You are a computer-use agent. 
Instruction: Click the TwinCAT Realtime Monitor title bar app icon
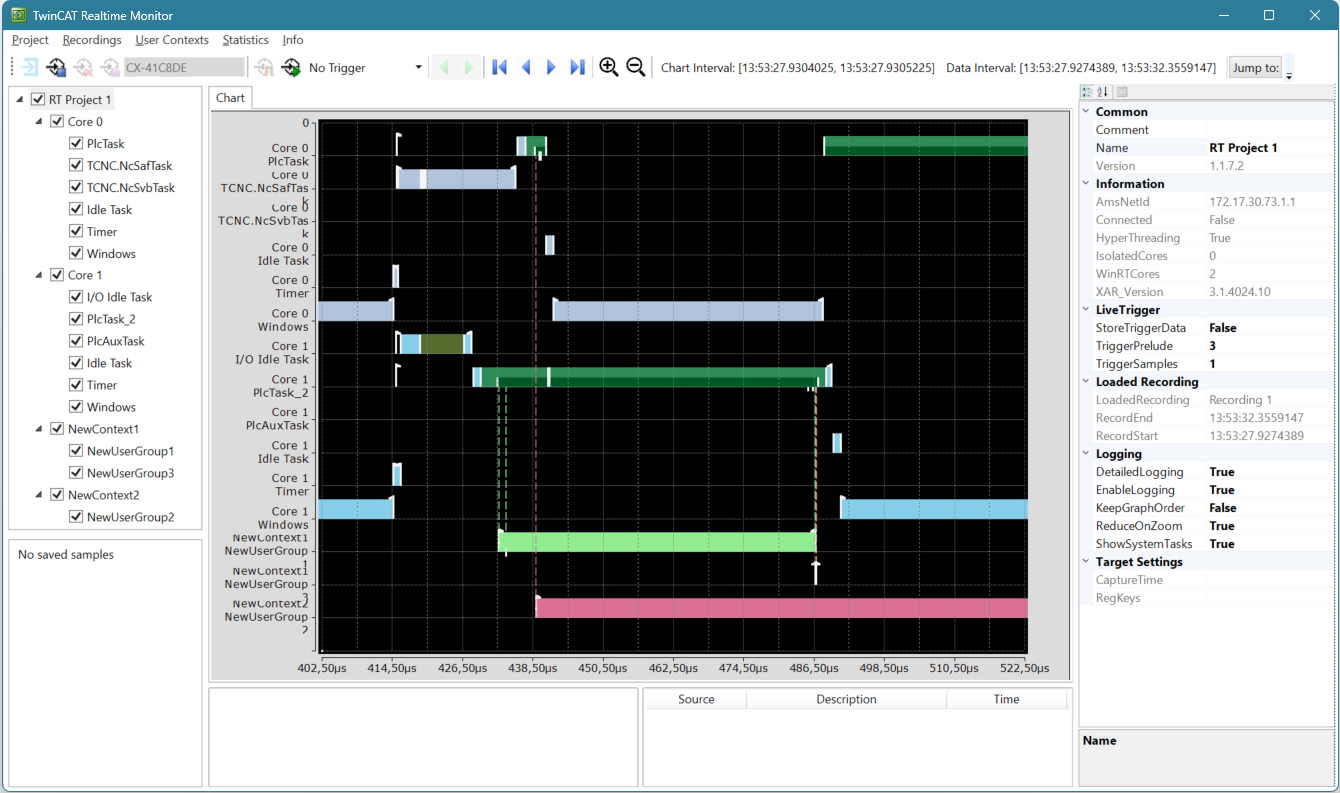coord(18,15)
